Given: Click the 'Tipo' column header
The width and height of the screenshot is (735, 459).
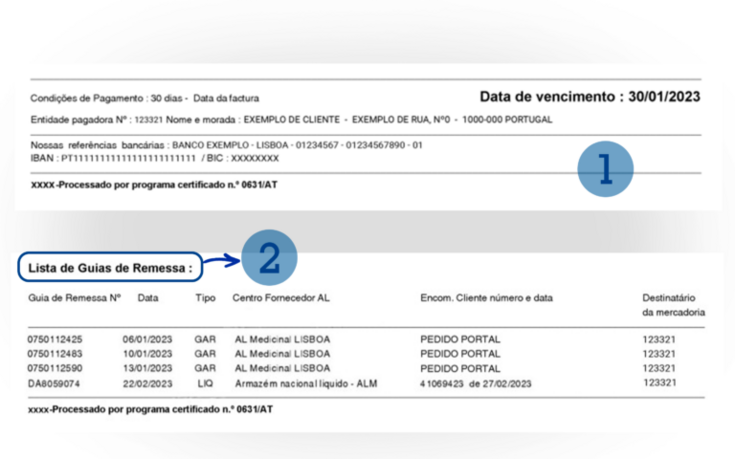Looking at the screenshot, I should click(205, 298).
